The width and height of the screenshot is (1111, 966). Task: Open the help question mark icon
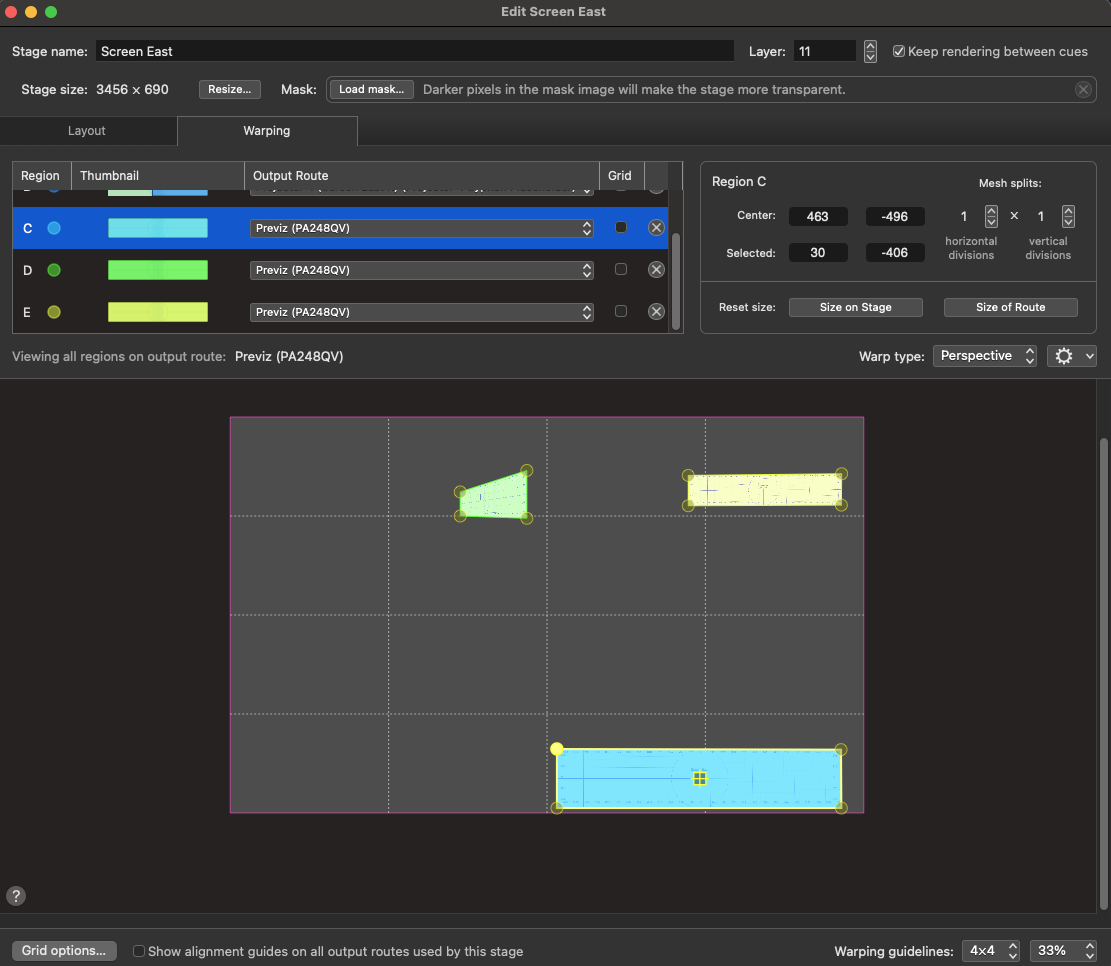click(x=17, y=895)
